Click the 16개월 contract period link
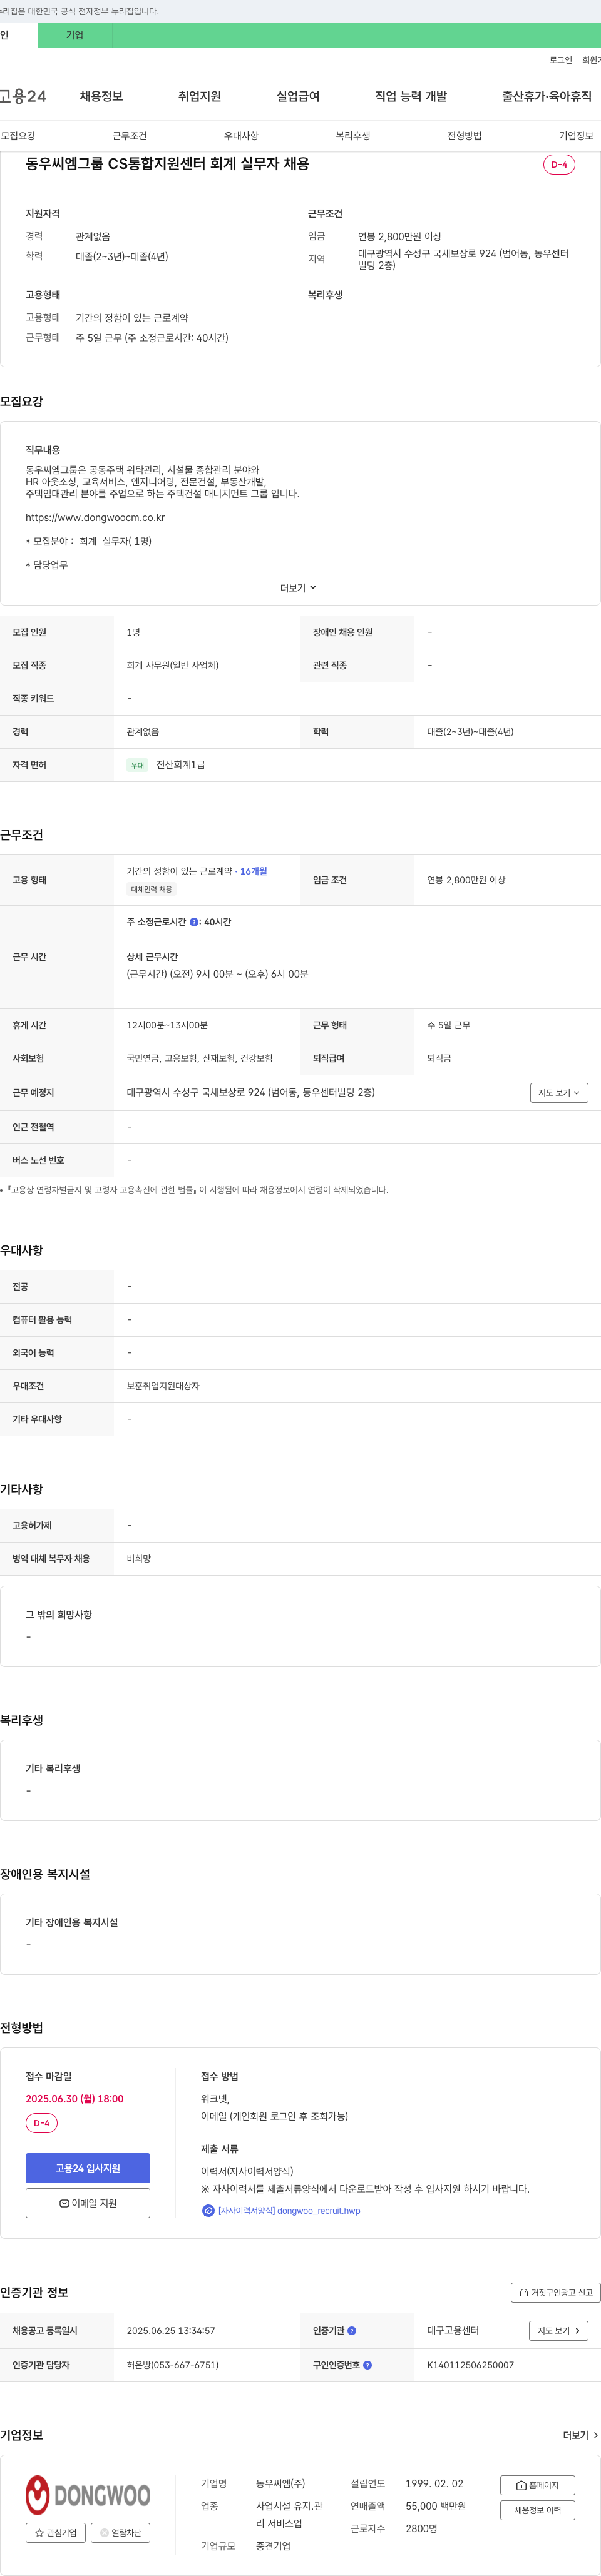Image resolution: width=601 pixels, height=2576 pixels. 254,871
